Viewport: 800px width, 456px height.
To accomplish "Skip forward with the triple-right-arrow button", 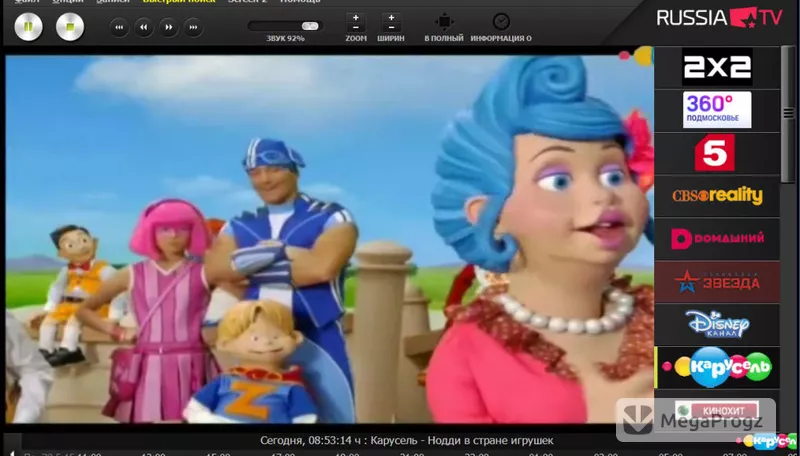I will pos(193,28).
